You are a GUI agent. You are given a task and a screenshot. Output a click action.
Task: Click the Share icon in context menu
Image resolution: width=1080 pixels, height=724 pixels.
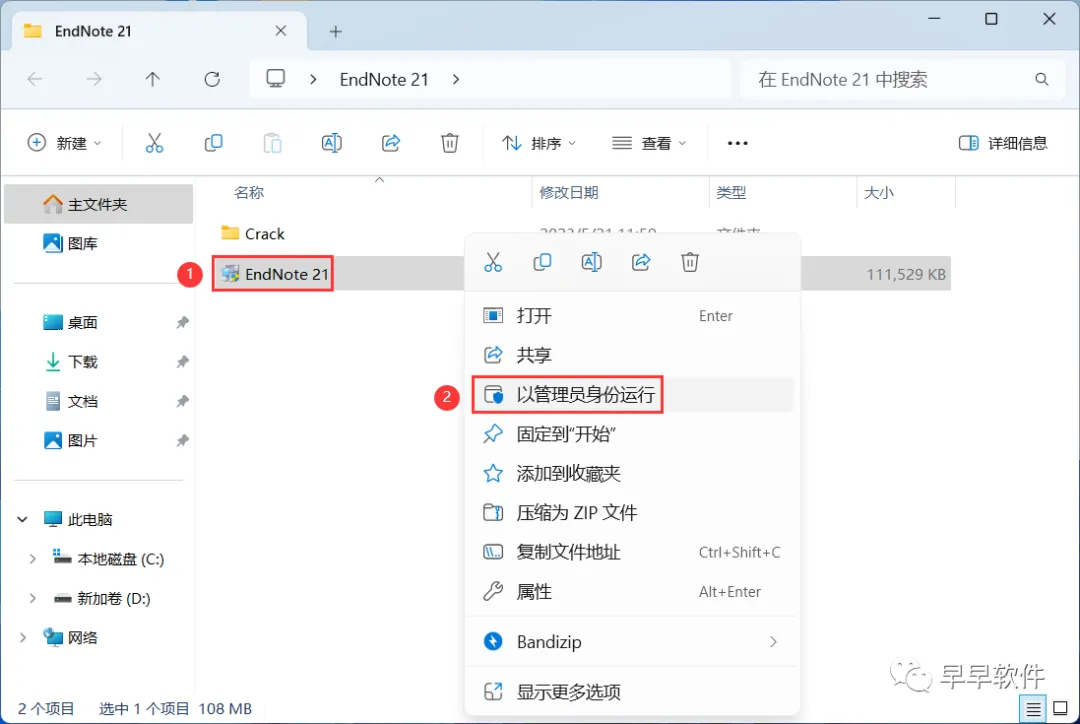[641, 262]
